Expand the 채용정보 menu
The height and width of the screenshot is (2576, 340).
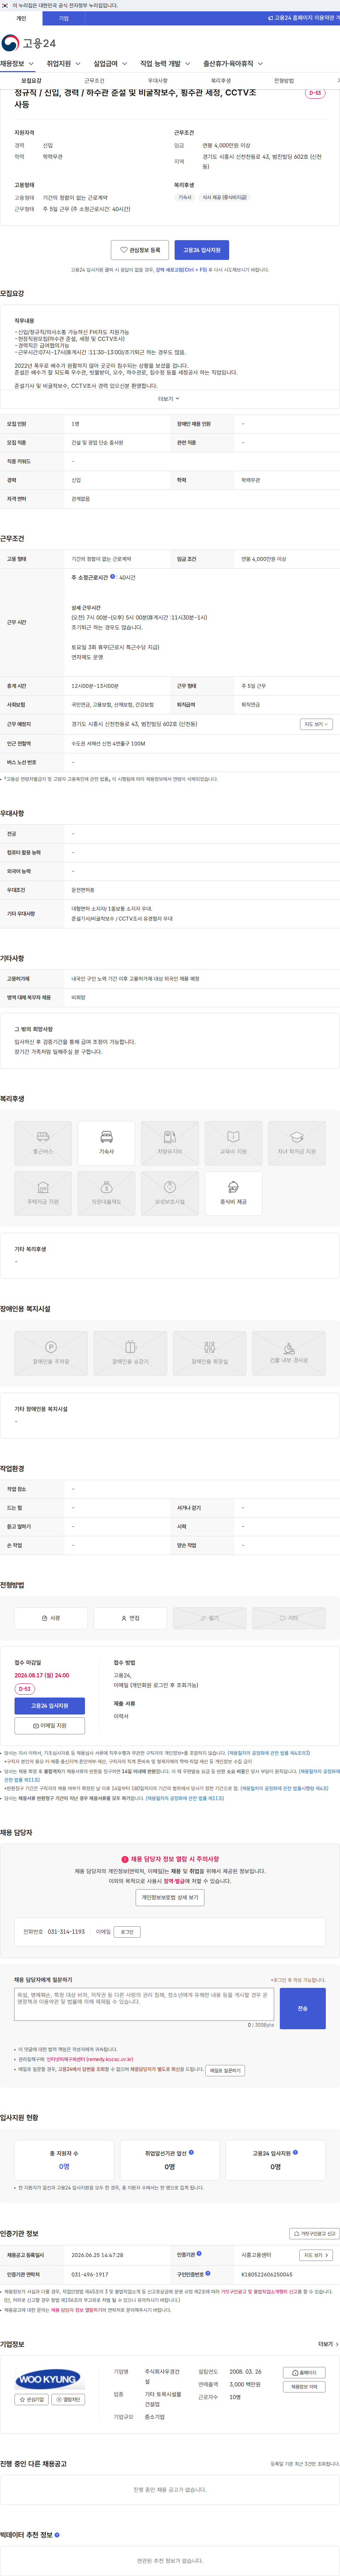pos(17,64)
